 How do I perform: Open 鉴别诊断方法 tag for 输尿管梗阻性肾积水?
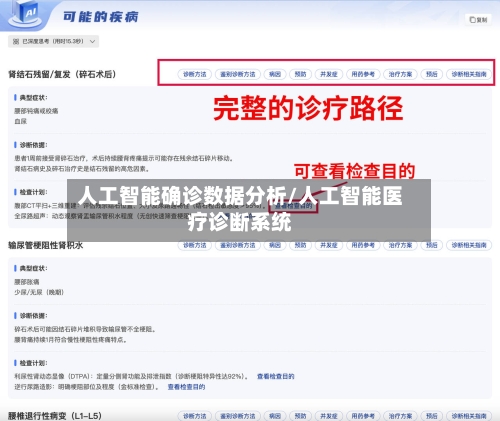coord(238,245)
